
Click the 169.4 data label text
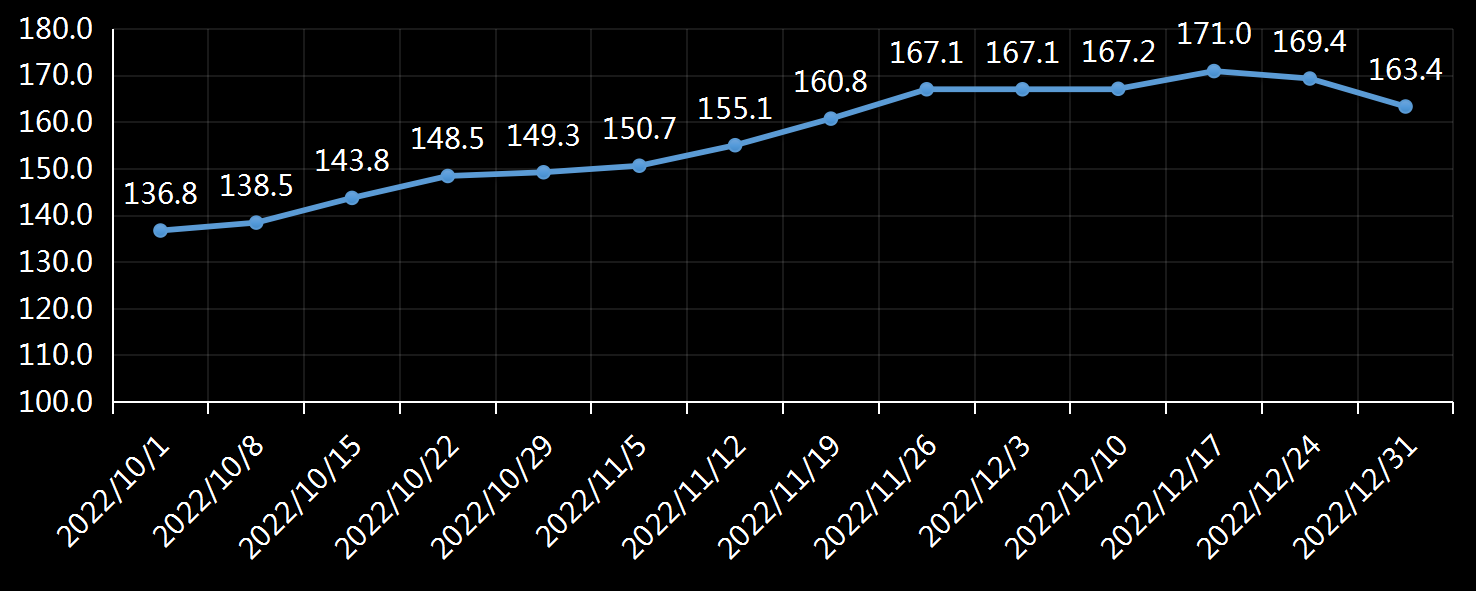pyautogui.click(x=1308, y=43)
